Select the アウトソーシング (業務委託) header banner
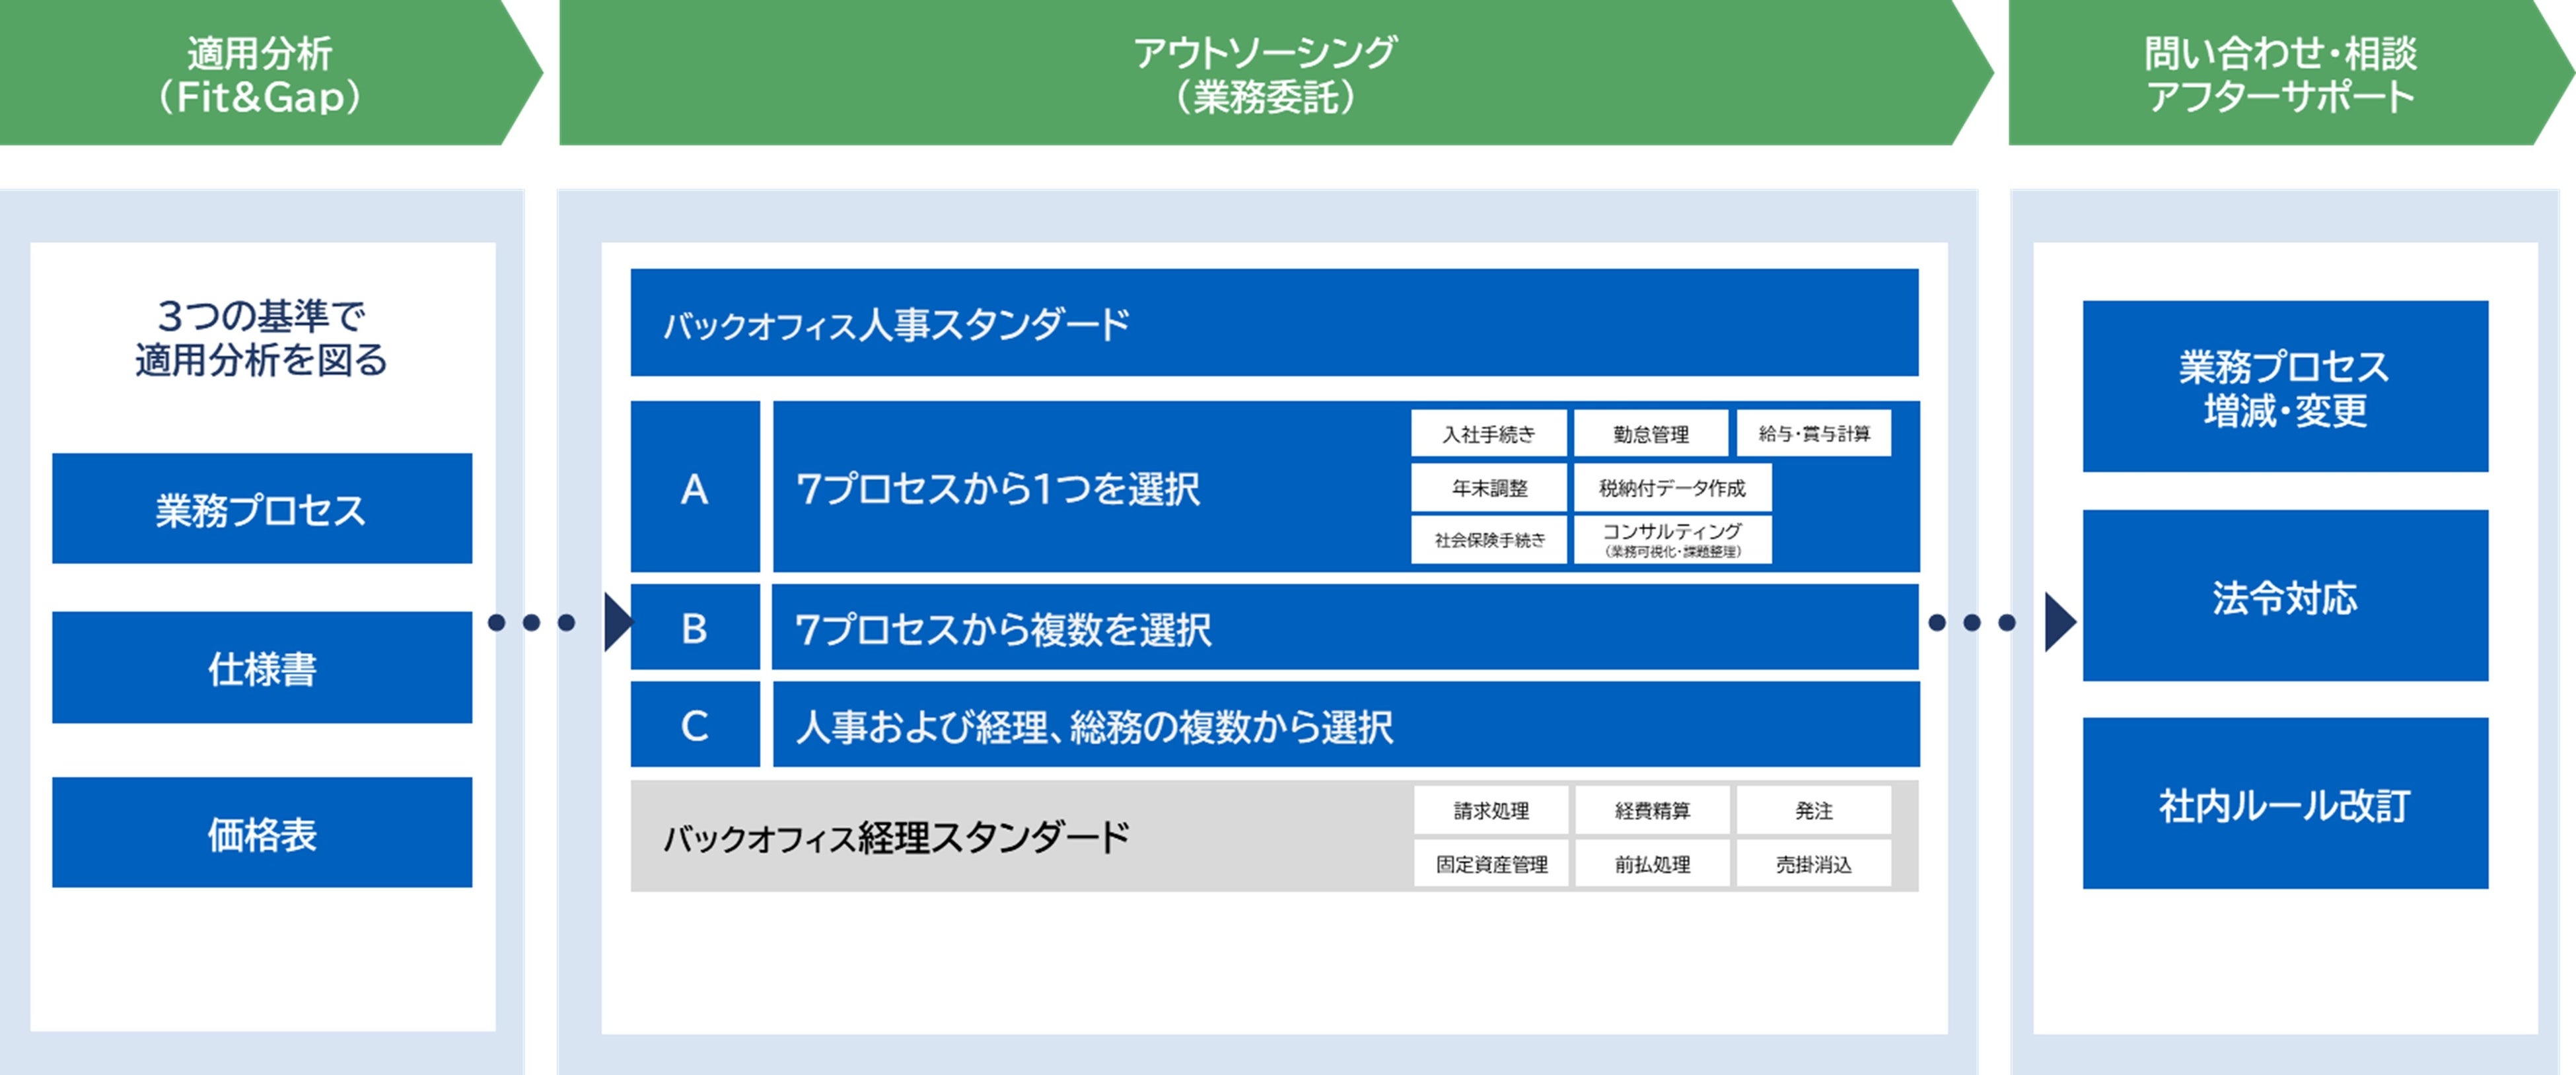2576x1075 pixels. click(1264, 74)
